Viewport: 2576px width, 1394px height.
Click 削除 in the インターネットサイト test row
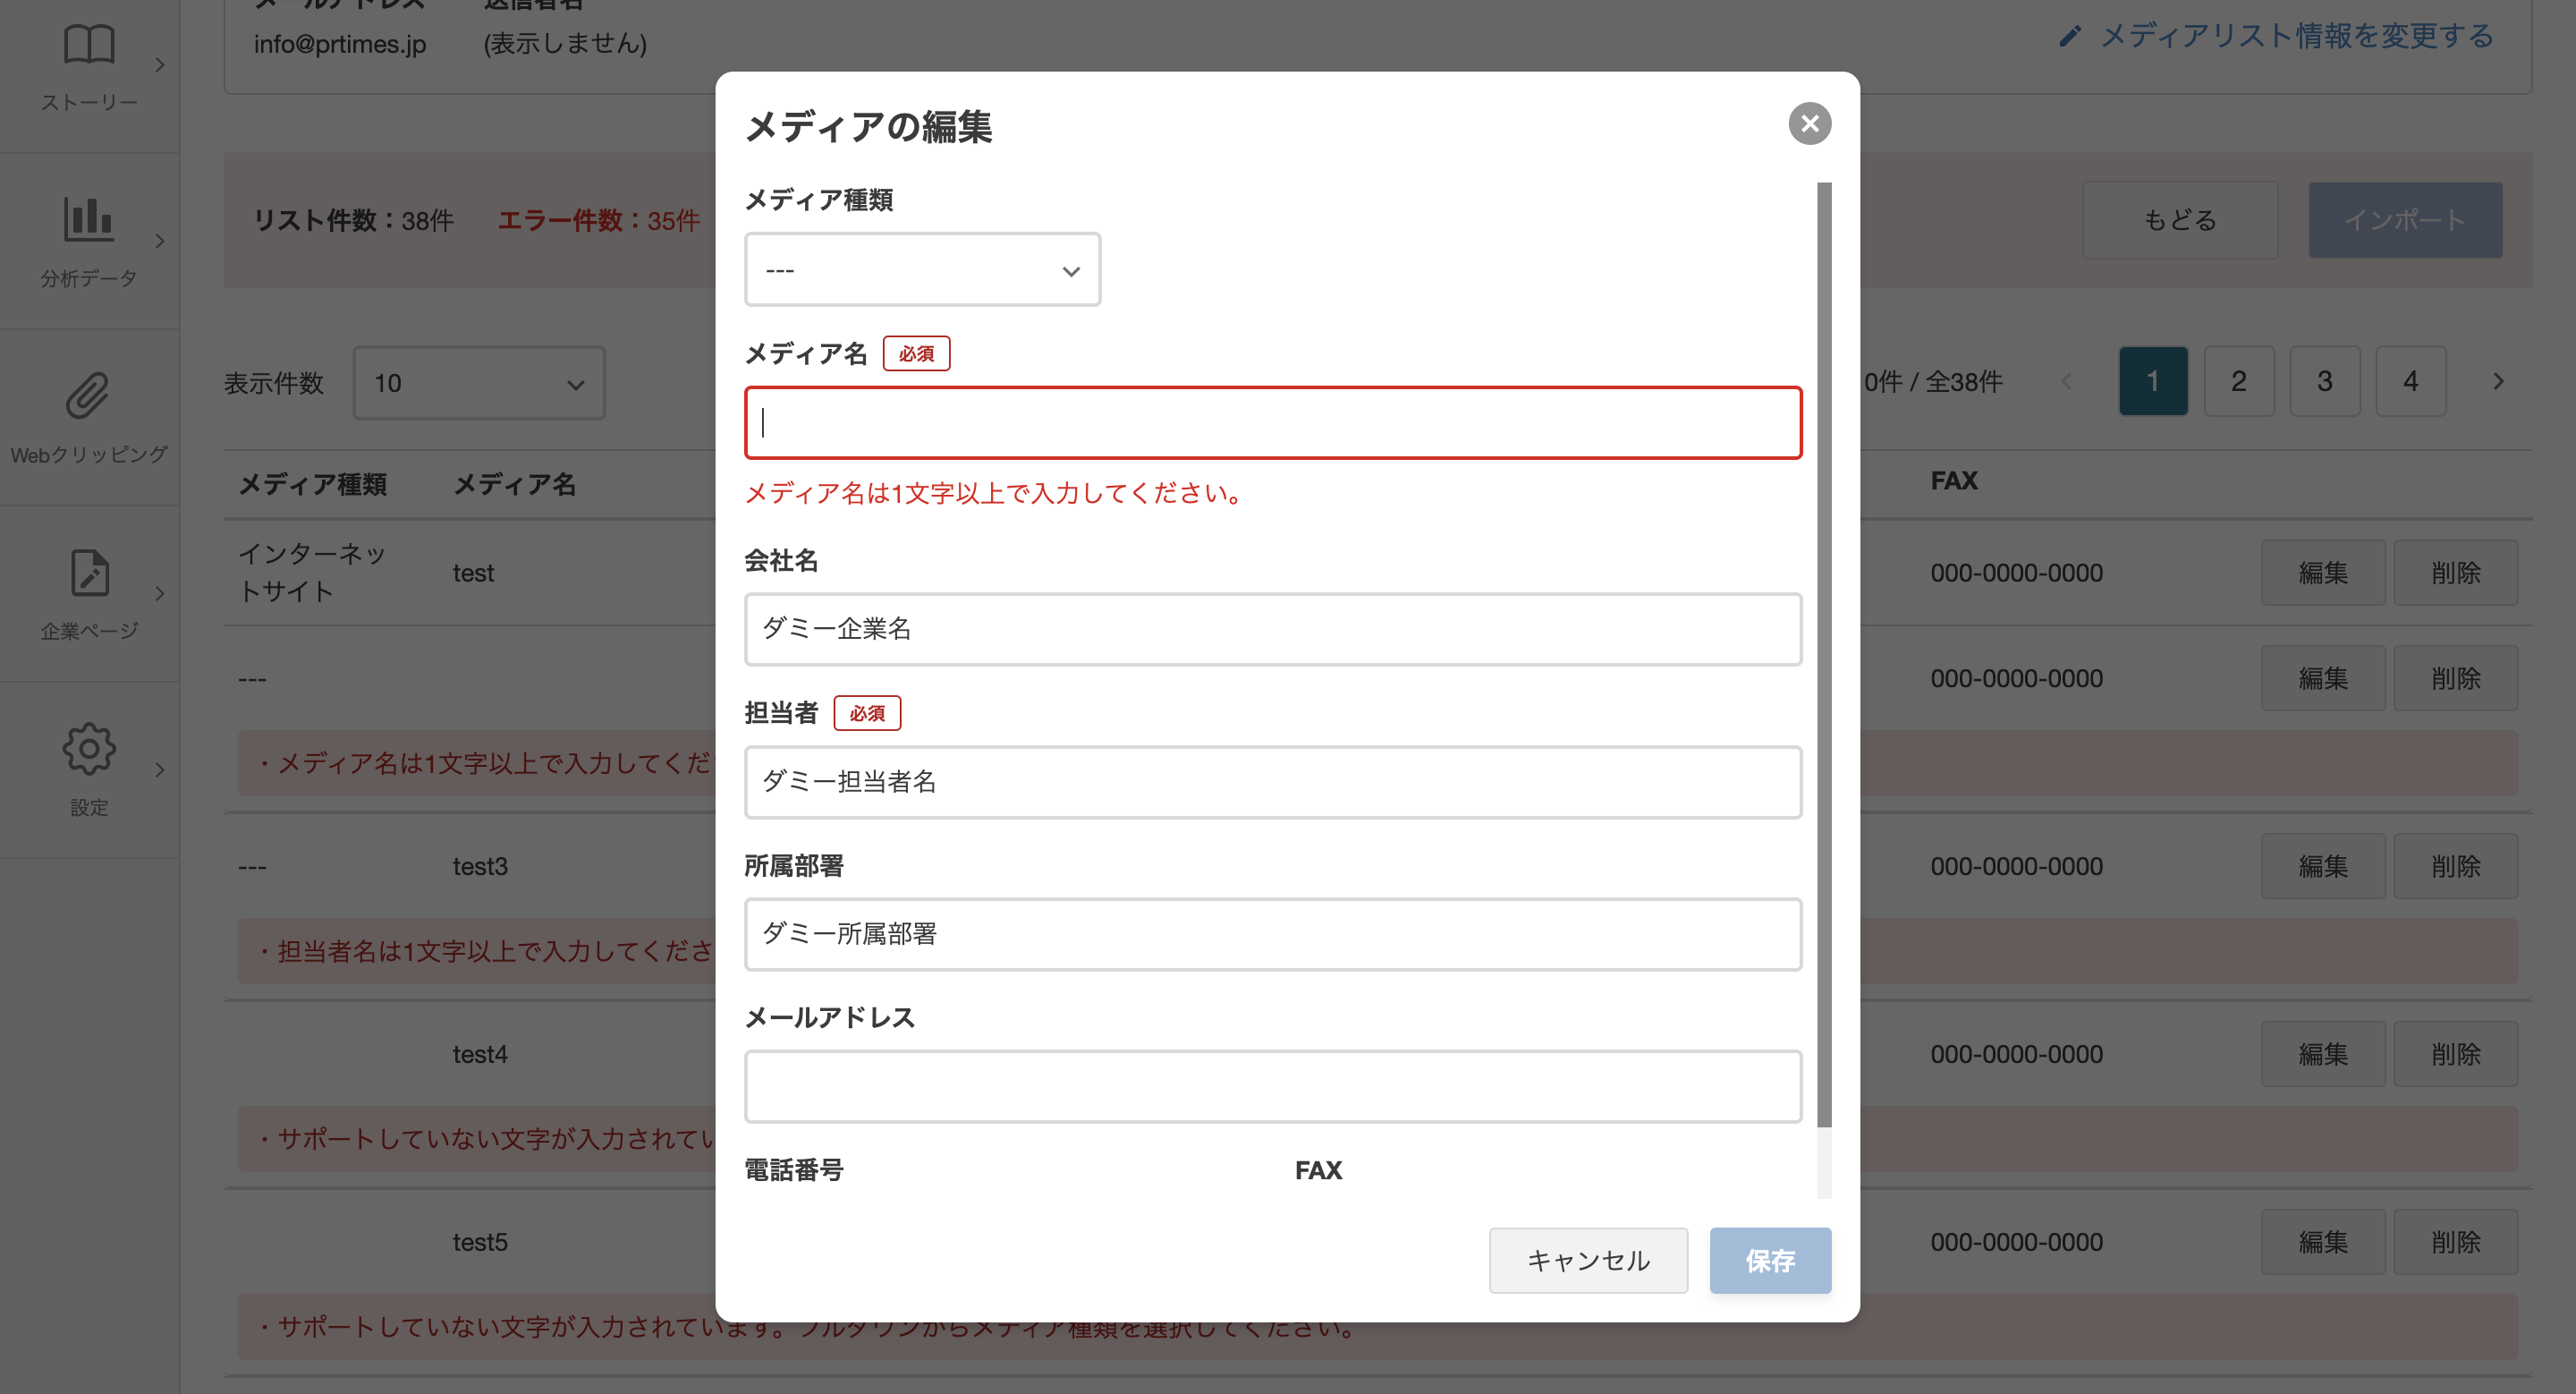tap(2455, 573)
